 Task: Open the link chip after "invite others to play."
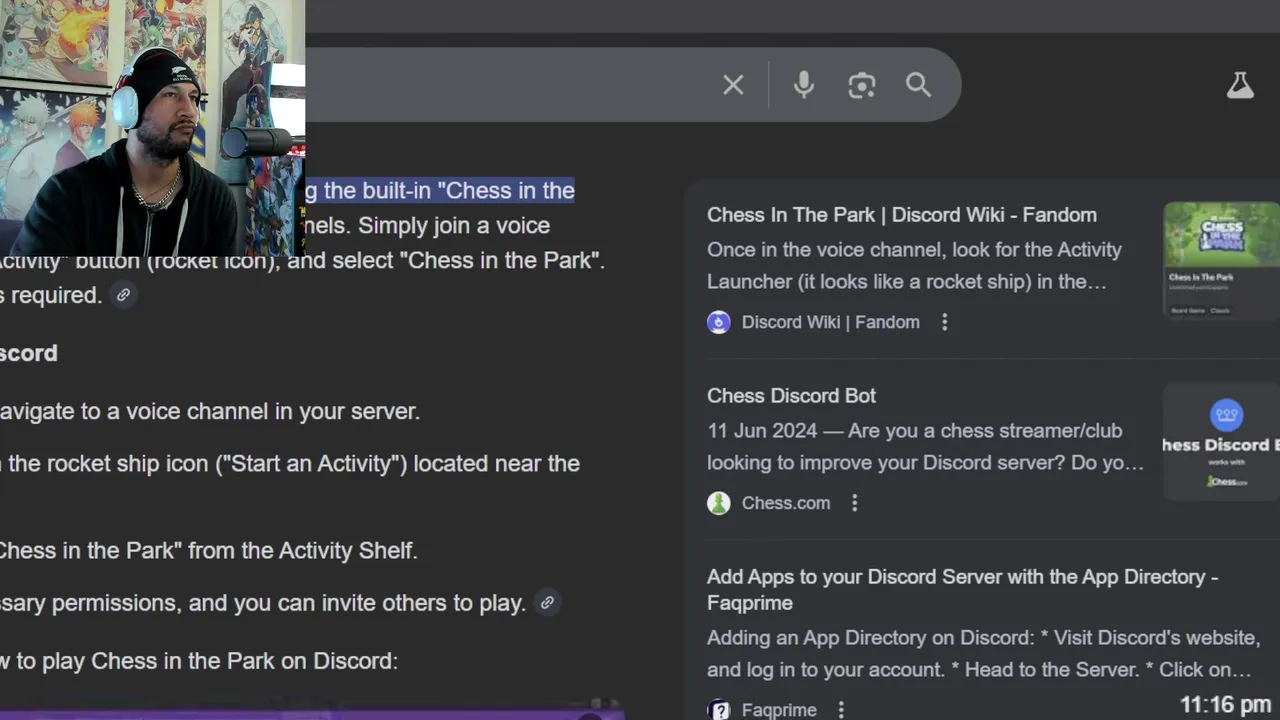pyautogui.click(x=546, y=602)
